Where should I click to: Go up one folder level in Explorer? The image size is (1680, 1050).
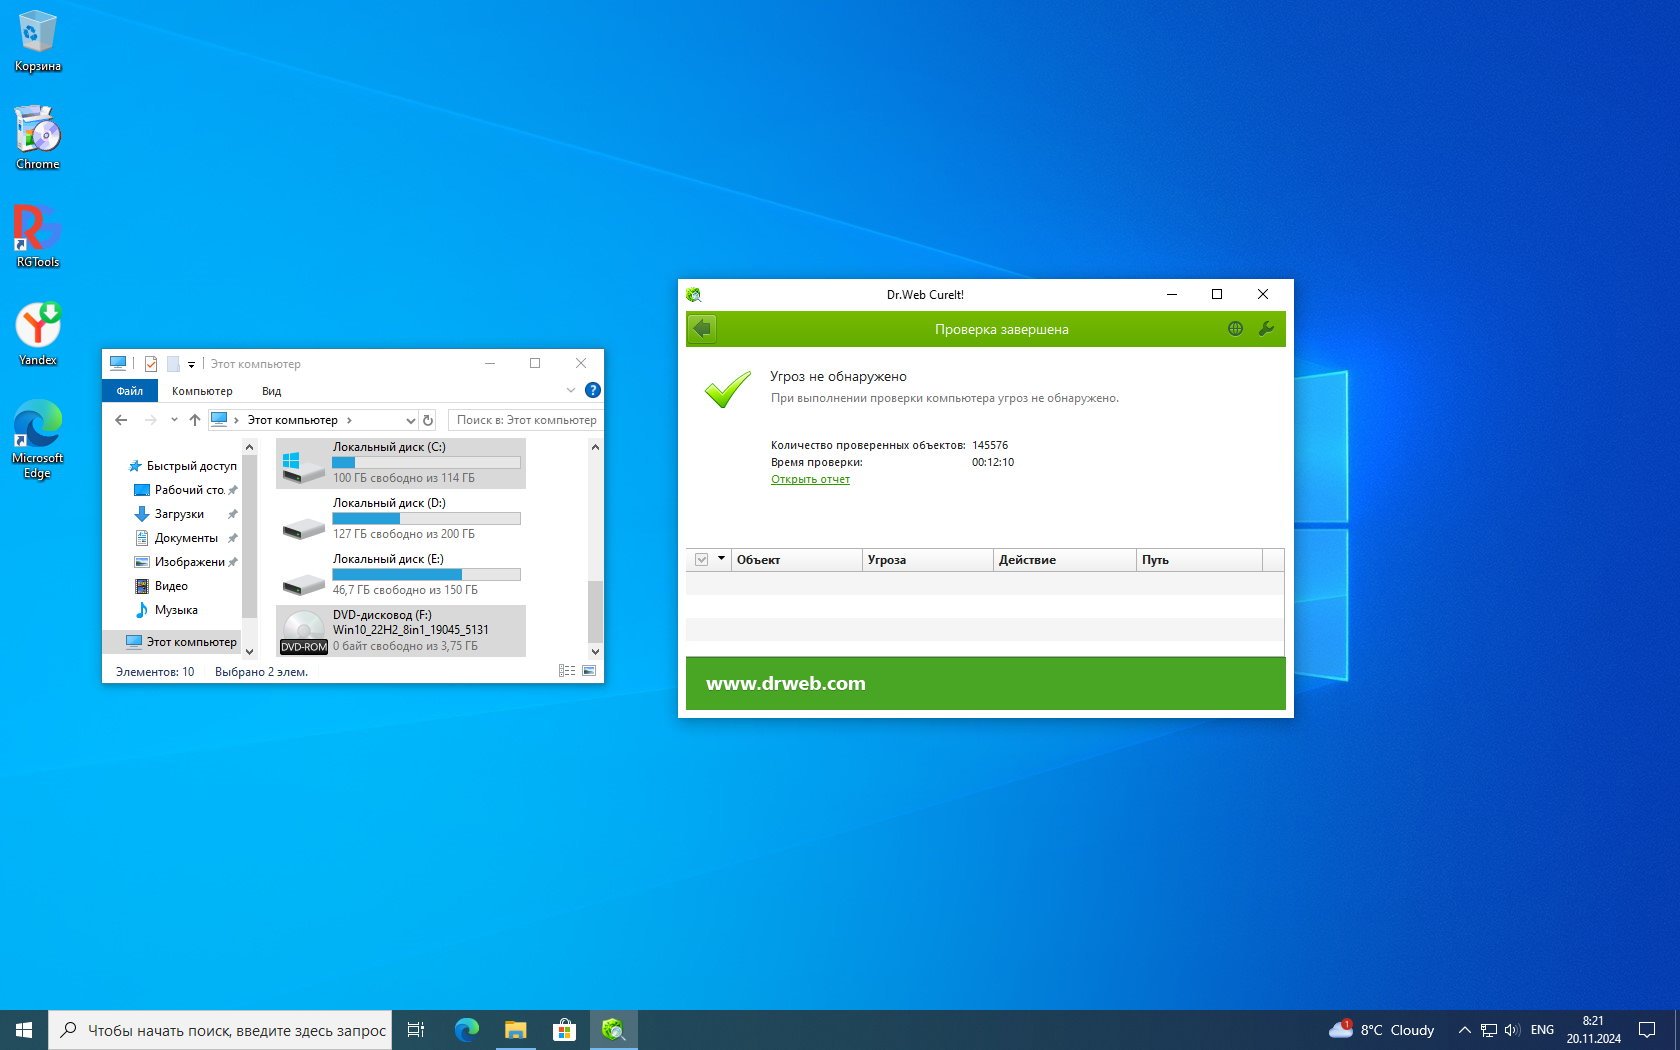pos(195,420)
